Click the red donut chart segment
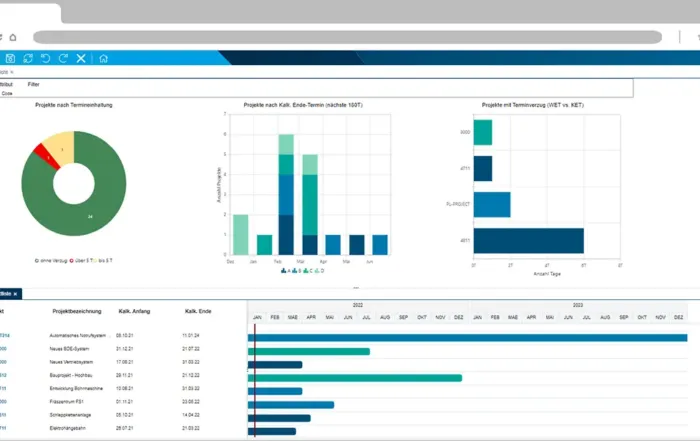 pyautogui.click(x=47, y=156)
